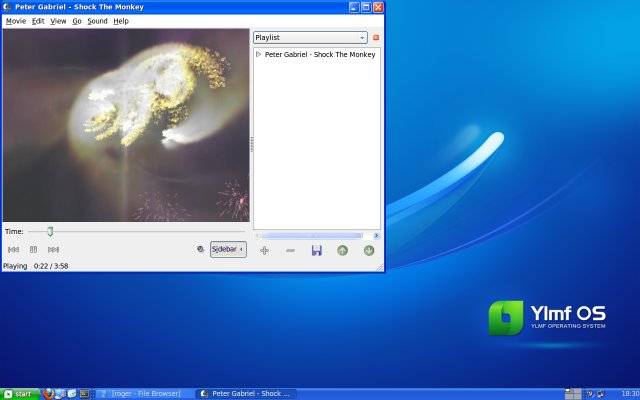The height and width of the screenshot is (400, 640).
Task: Add a file to playlist with plus icon
Action: [x=264, y=250]
